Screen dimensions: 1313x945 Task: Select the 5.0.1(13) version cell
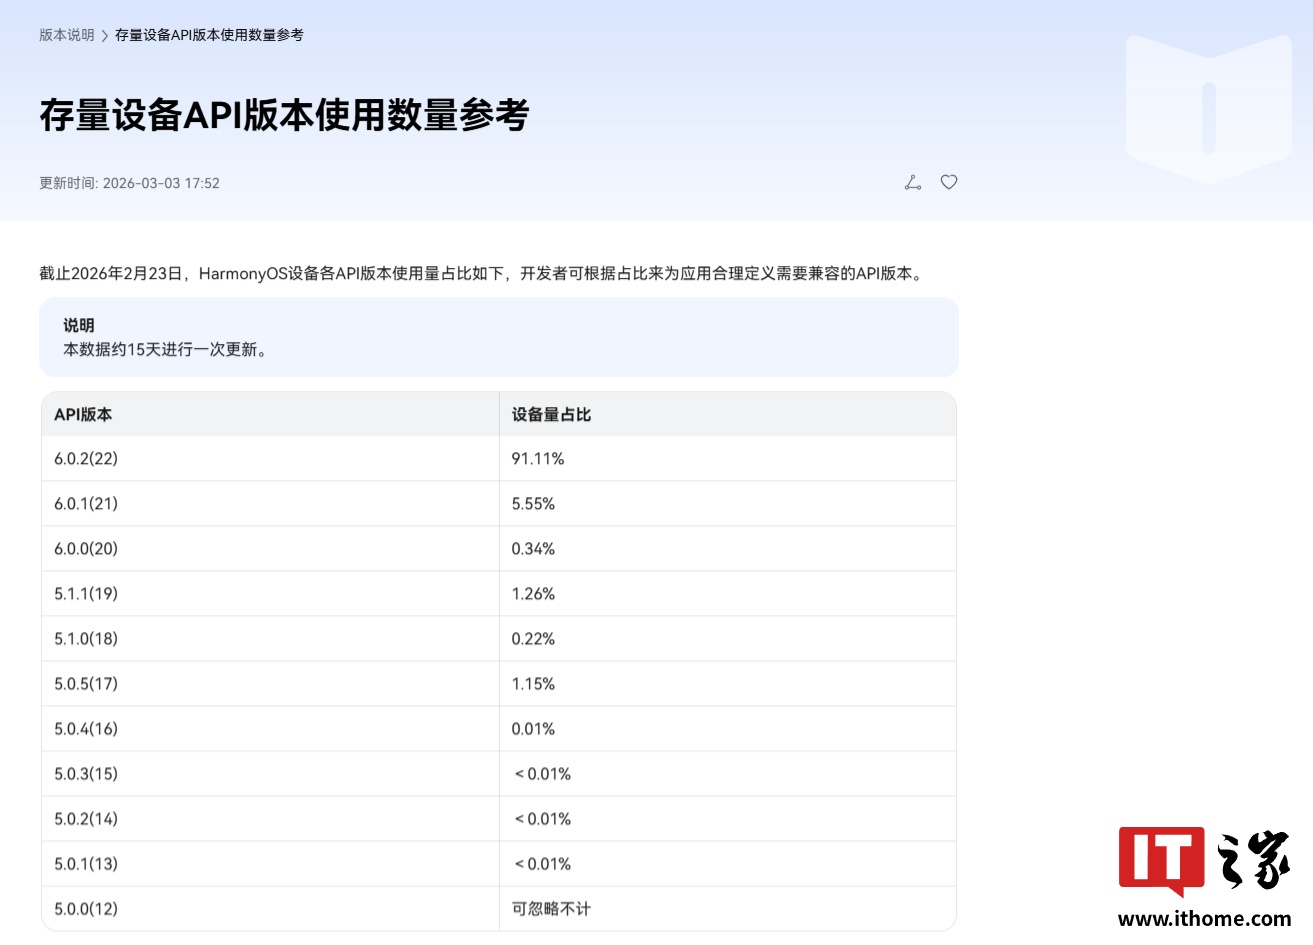click(x=270, y=864)
